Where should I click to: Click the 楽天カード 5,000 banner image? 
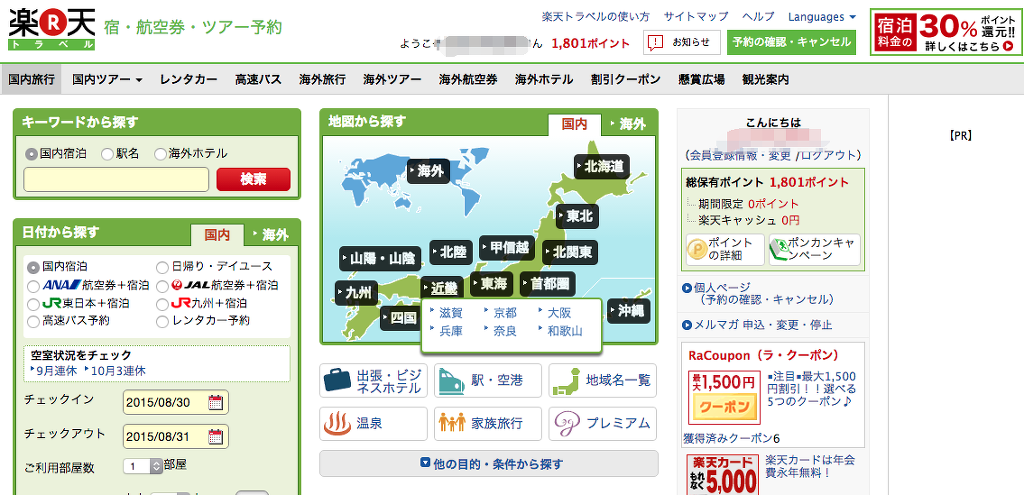point(723,474)
